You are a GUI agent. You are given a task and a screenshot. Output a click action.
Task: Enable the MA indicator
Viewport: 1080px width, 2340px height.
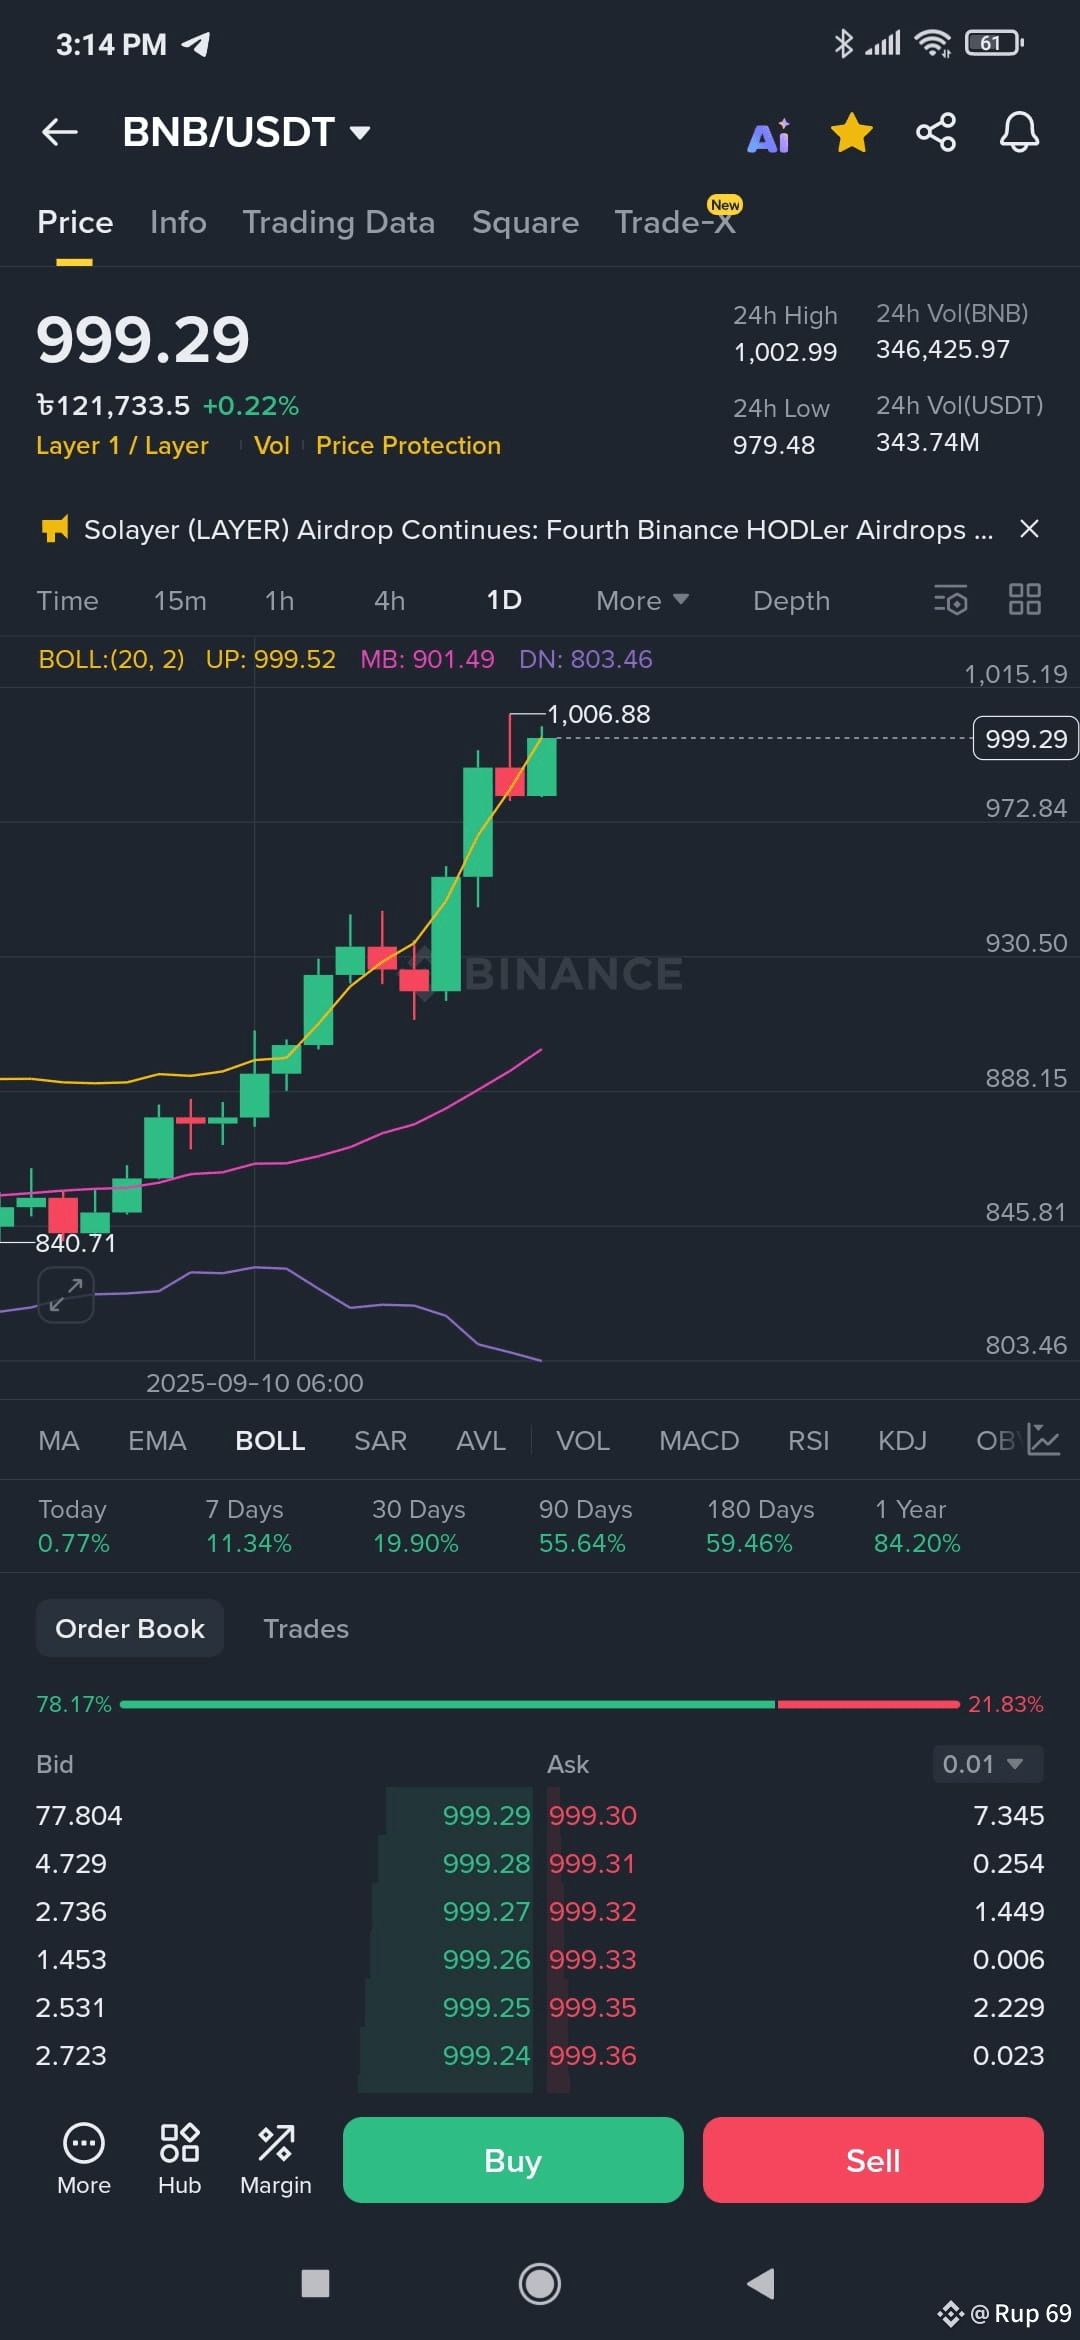tap(58, 1440)
